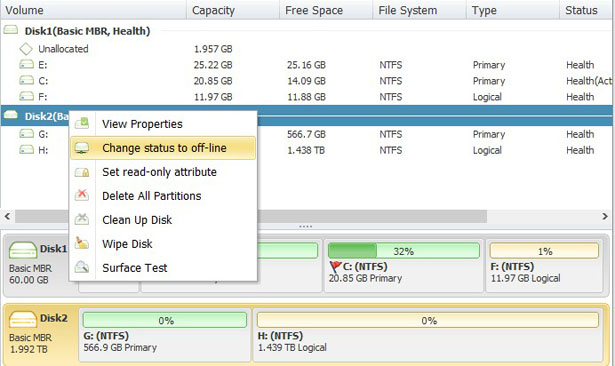Click the Surface Test magnifier icon
Screen dimensions: 615x366
pyautogui.click(x=82, y=267)
